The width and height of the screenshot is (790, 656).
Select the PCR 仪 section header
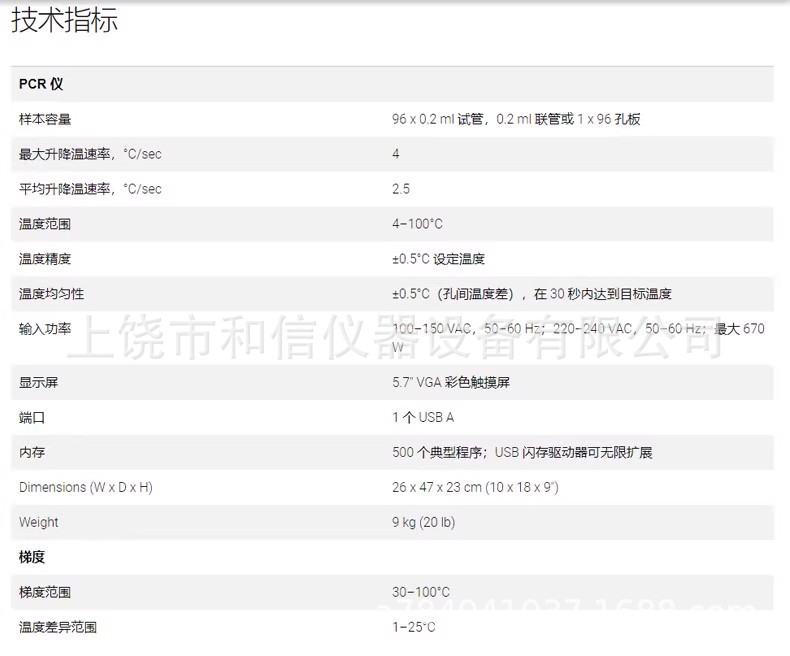pyautogui.click(x=41, y=84)
